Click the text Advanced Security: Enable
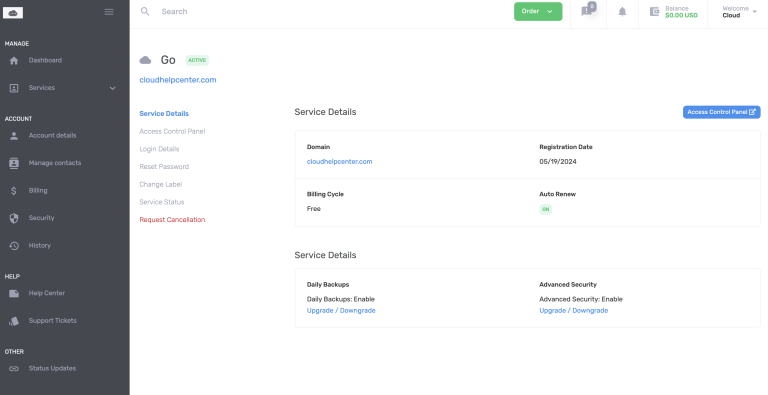Viewport: 768px width, 395px height. point(581,299)
